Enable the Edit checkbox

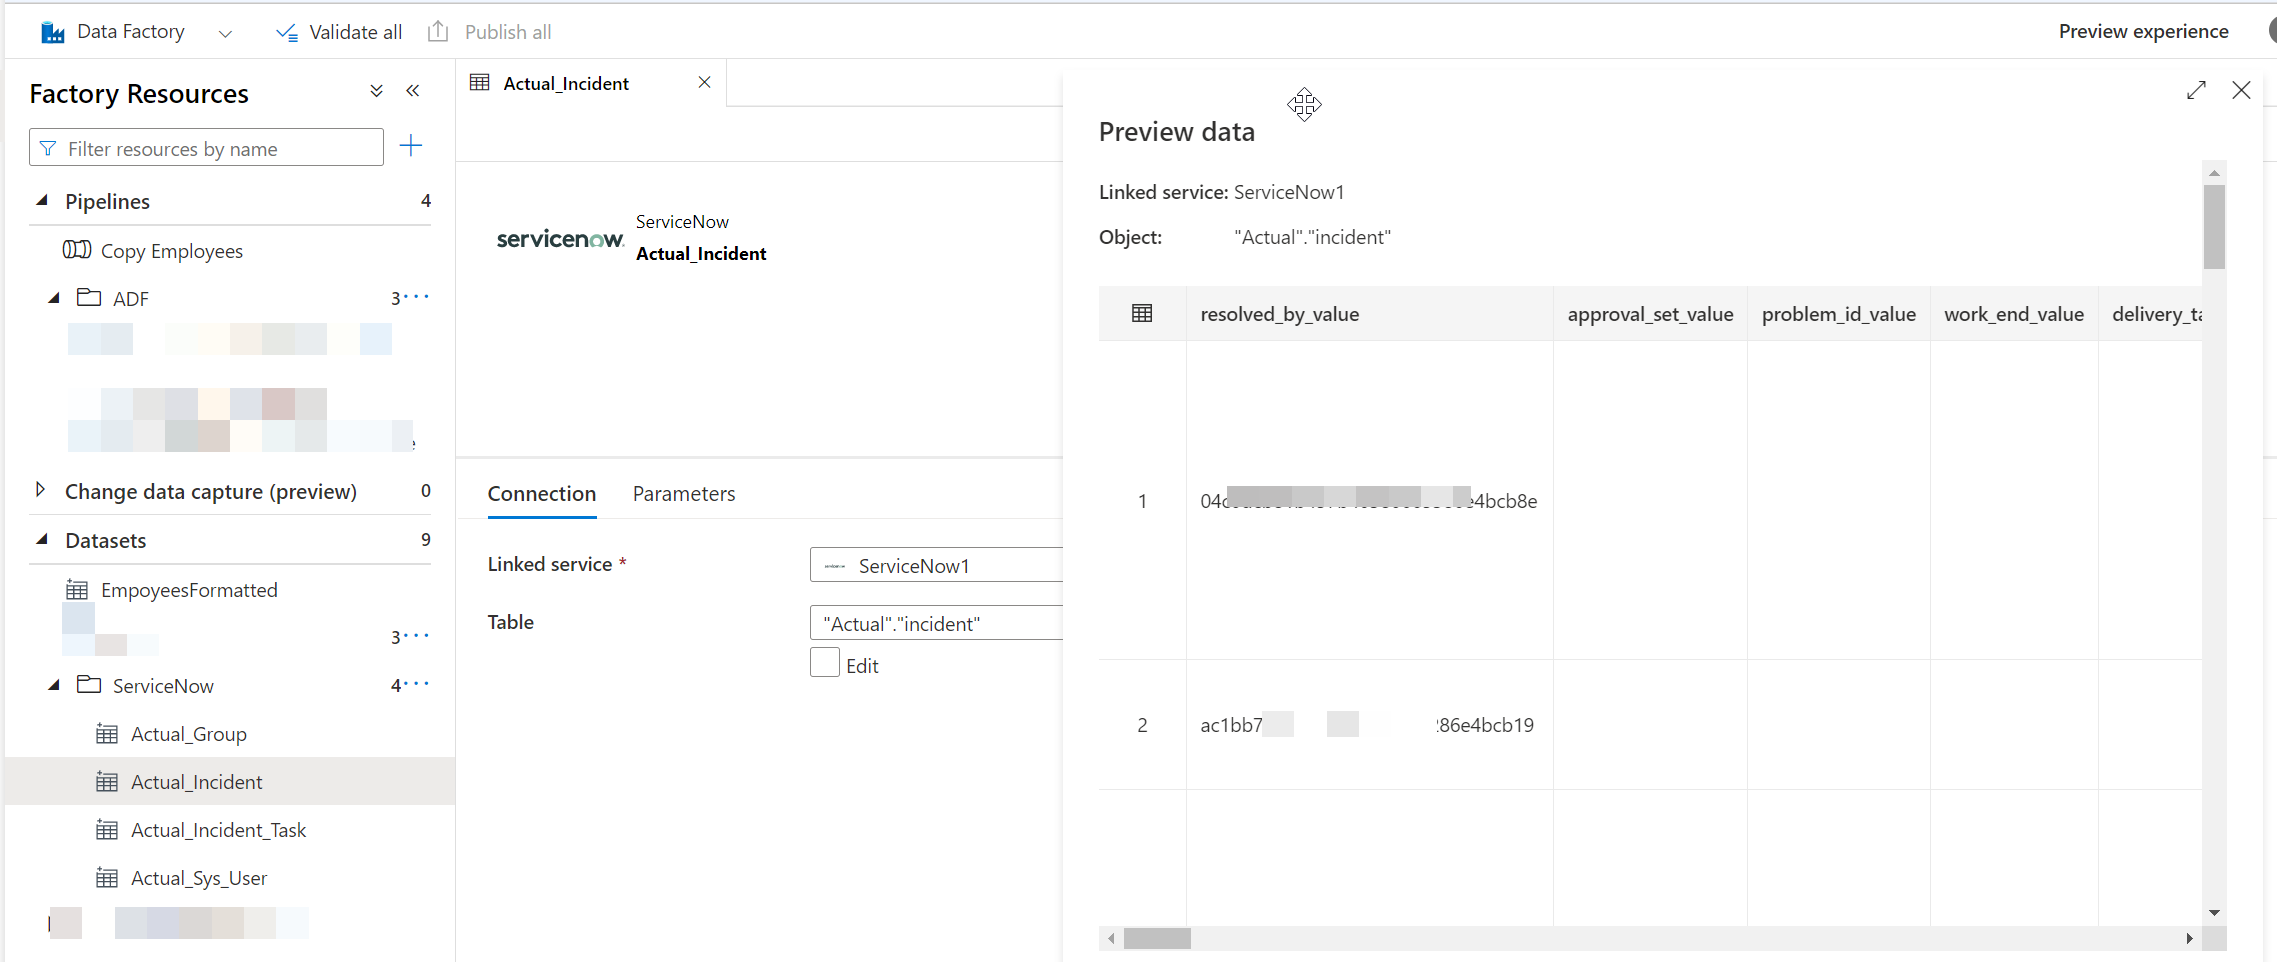pos(825,663)
